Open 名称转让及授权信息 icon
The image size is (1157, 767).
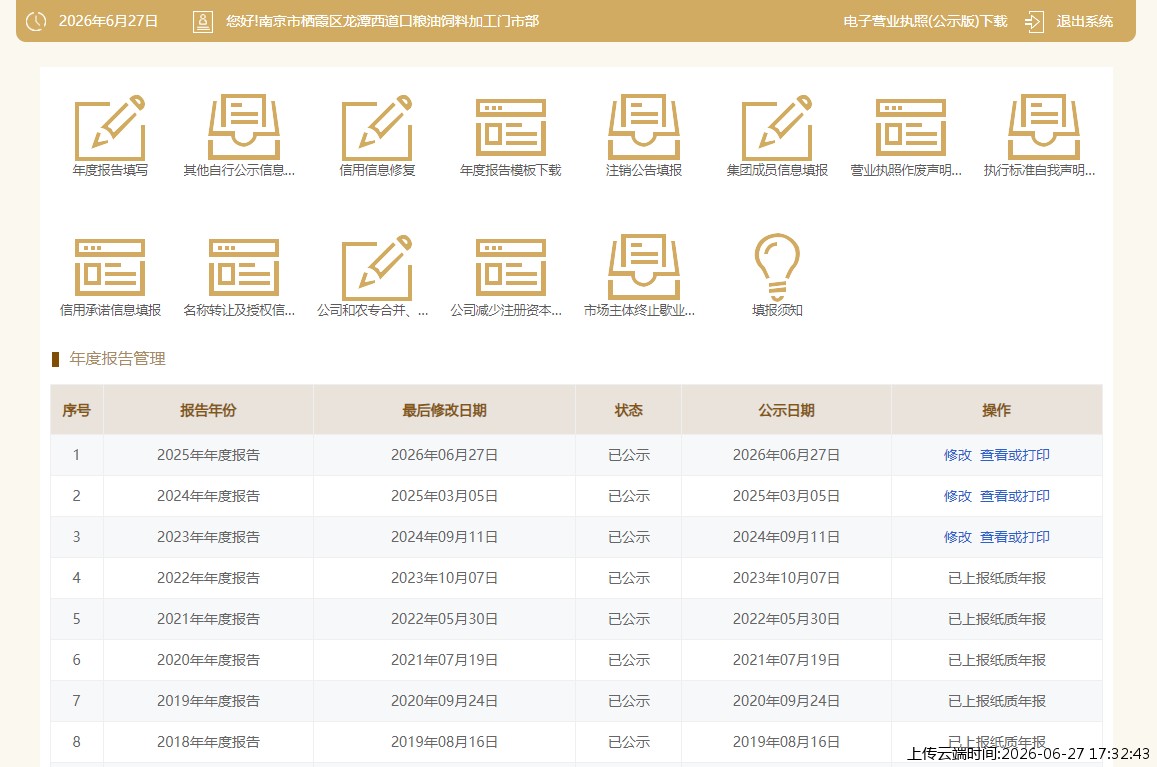tap(244, 267)
